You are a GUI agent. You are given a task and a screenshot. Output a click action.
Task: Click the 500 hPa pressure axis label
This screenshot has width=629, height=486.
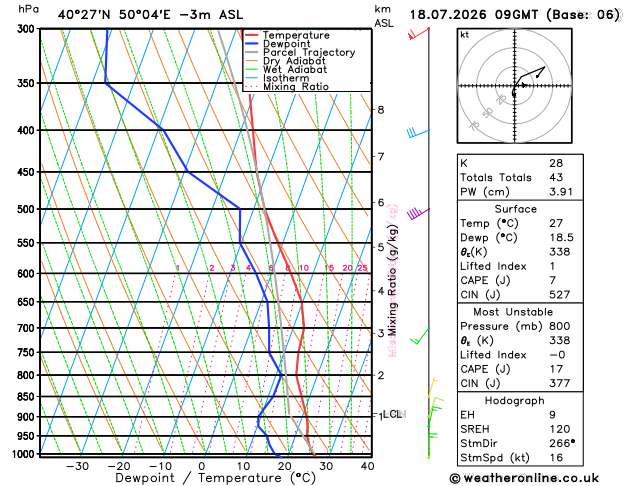click(x=28, y=209)
